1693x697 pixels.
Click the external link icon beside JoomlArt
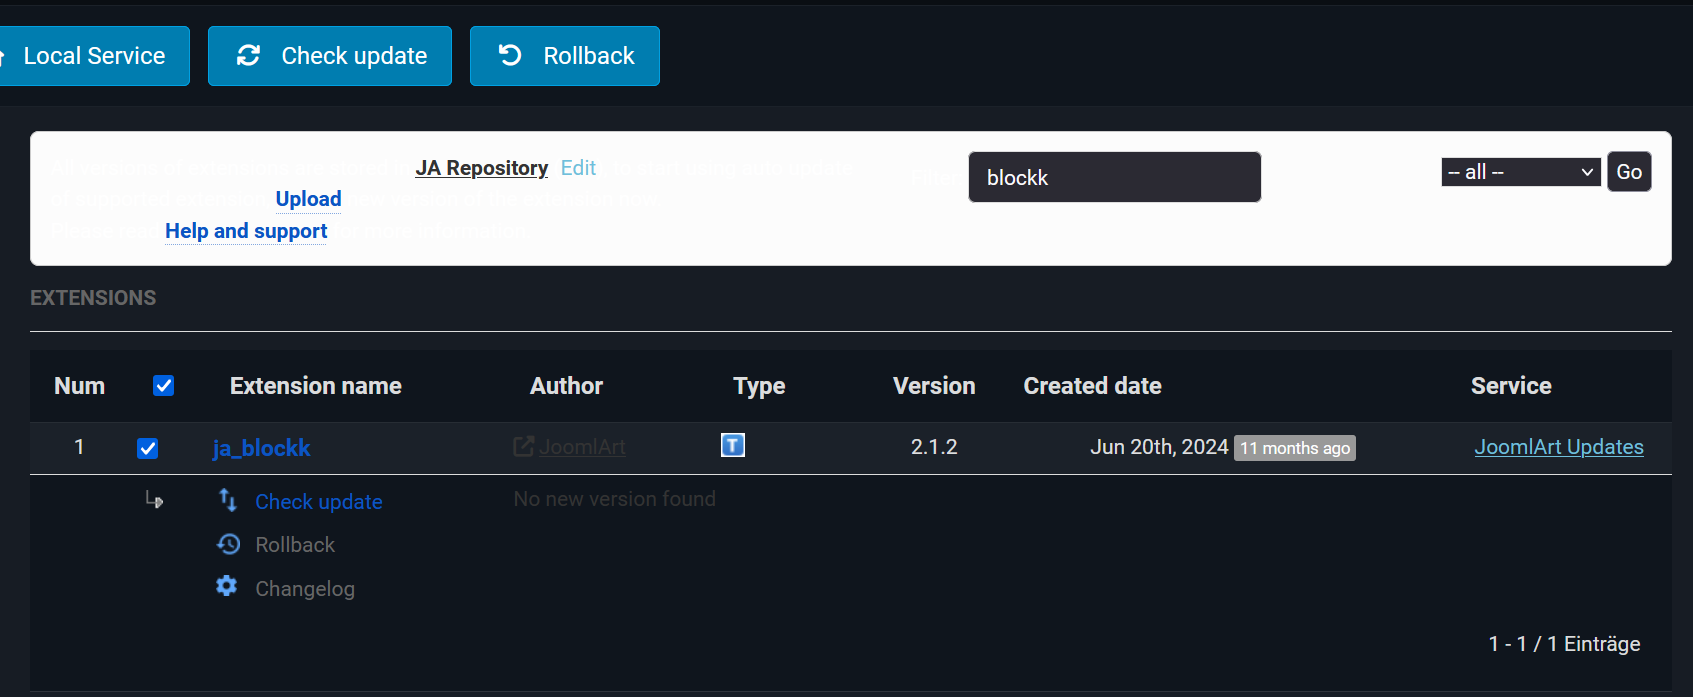(x=523, y=447)
